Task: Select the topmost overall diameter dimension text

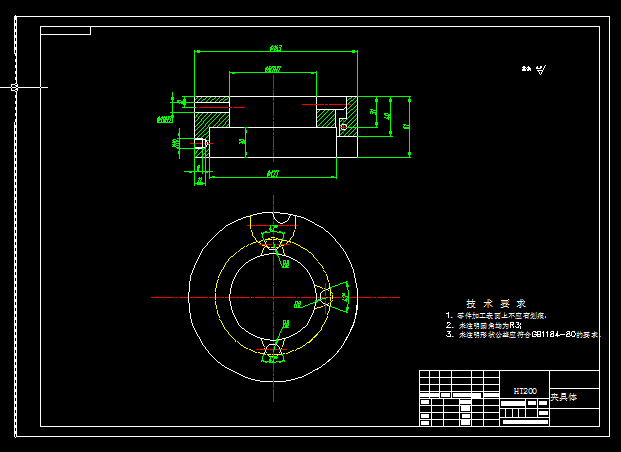Action: click(276, 48)
